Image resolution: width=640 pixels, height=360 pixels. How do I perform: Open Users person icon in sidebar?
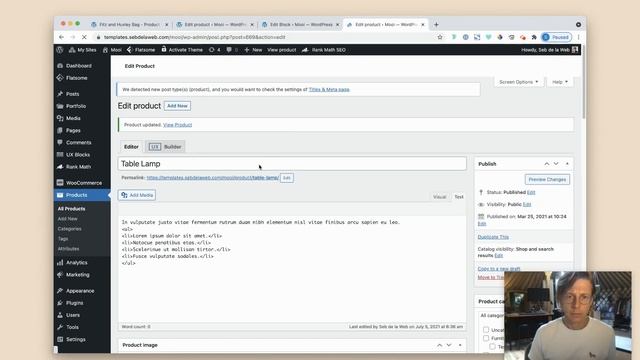tap(60, 315)
